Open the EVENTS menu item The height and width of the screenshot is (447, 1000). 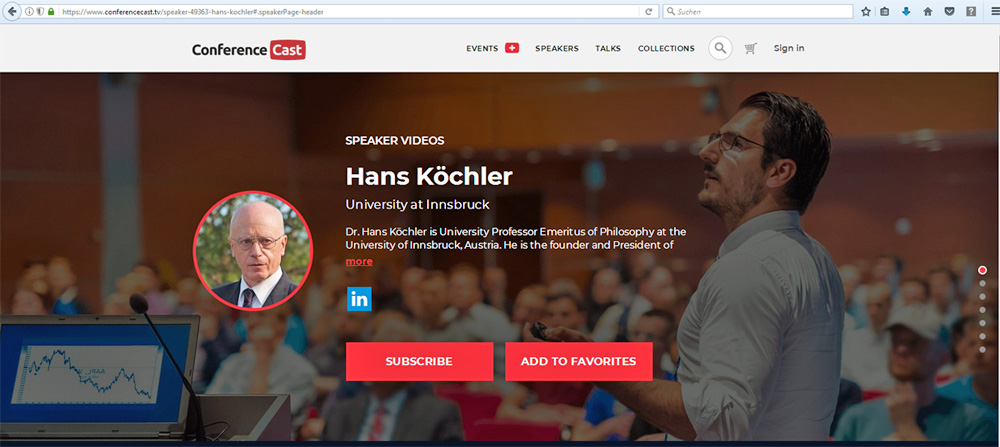point(482,48)
